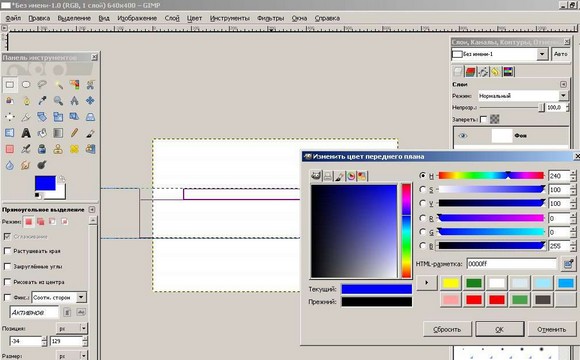Click the eyedropper next to HTML notation

tap(569, 264)
